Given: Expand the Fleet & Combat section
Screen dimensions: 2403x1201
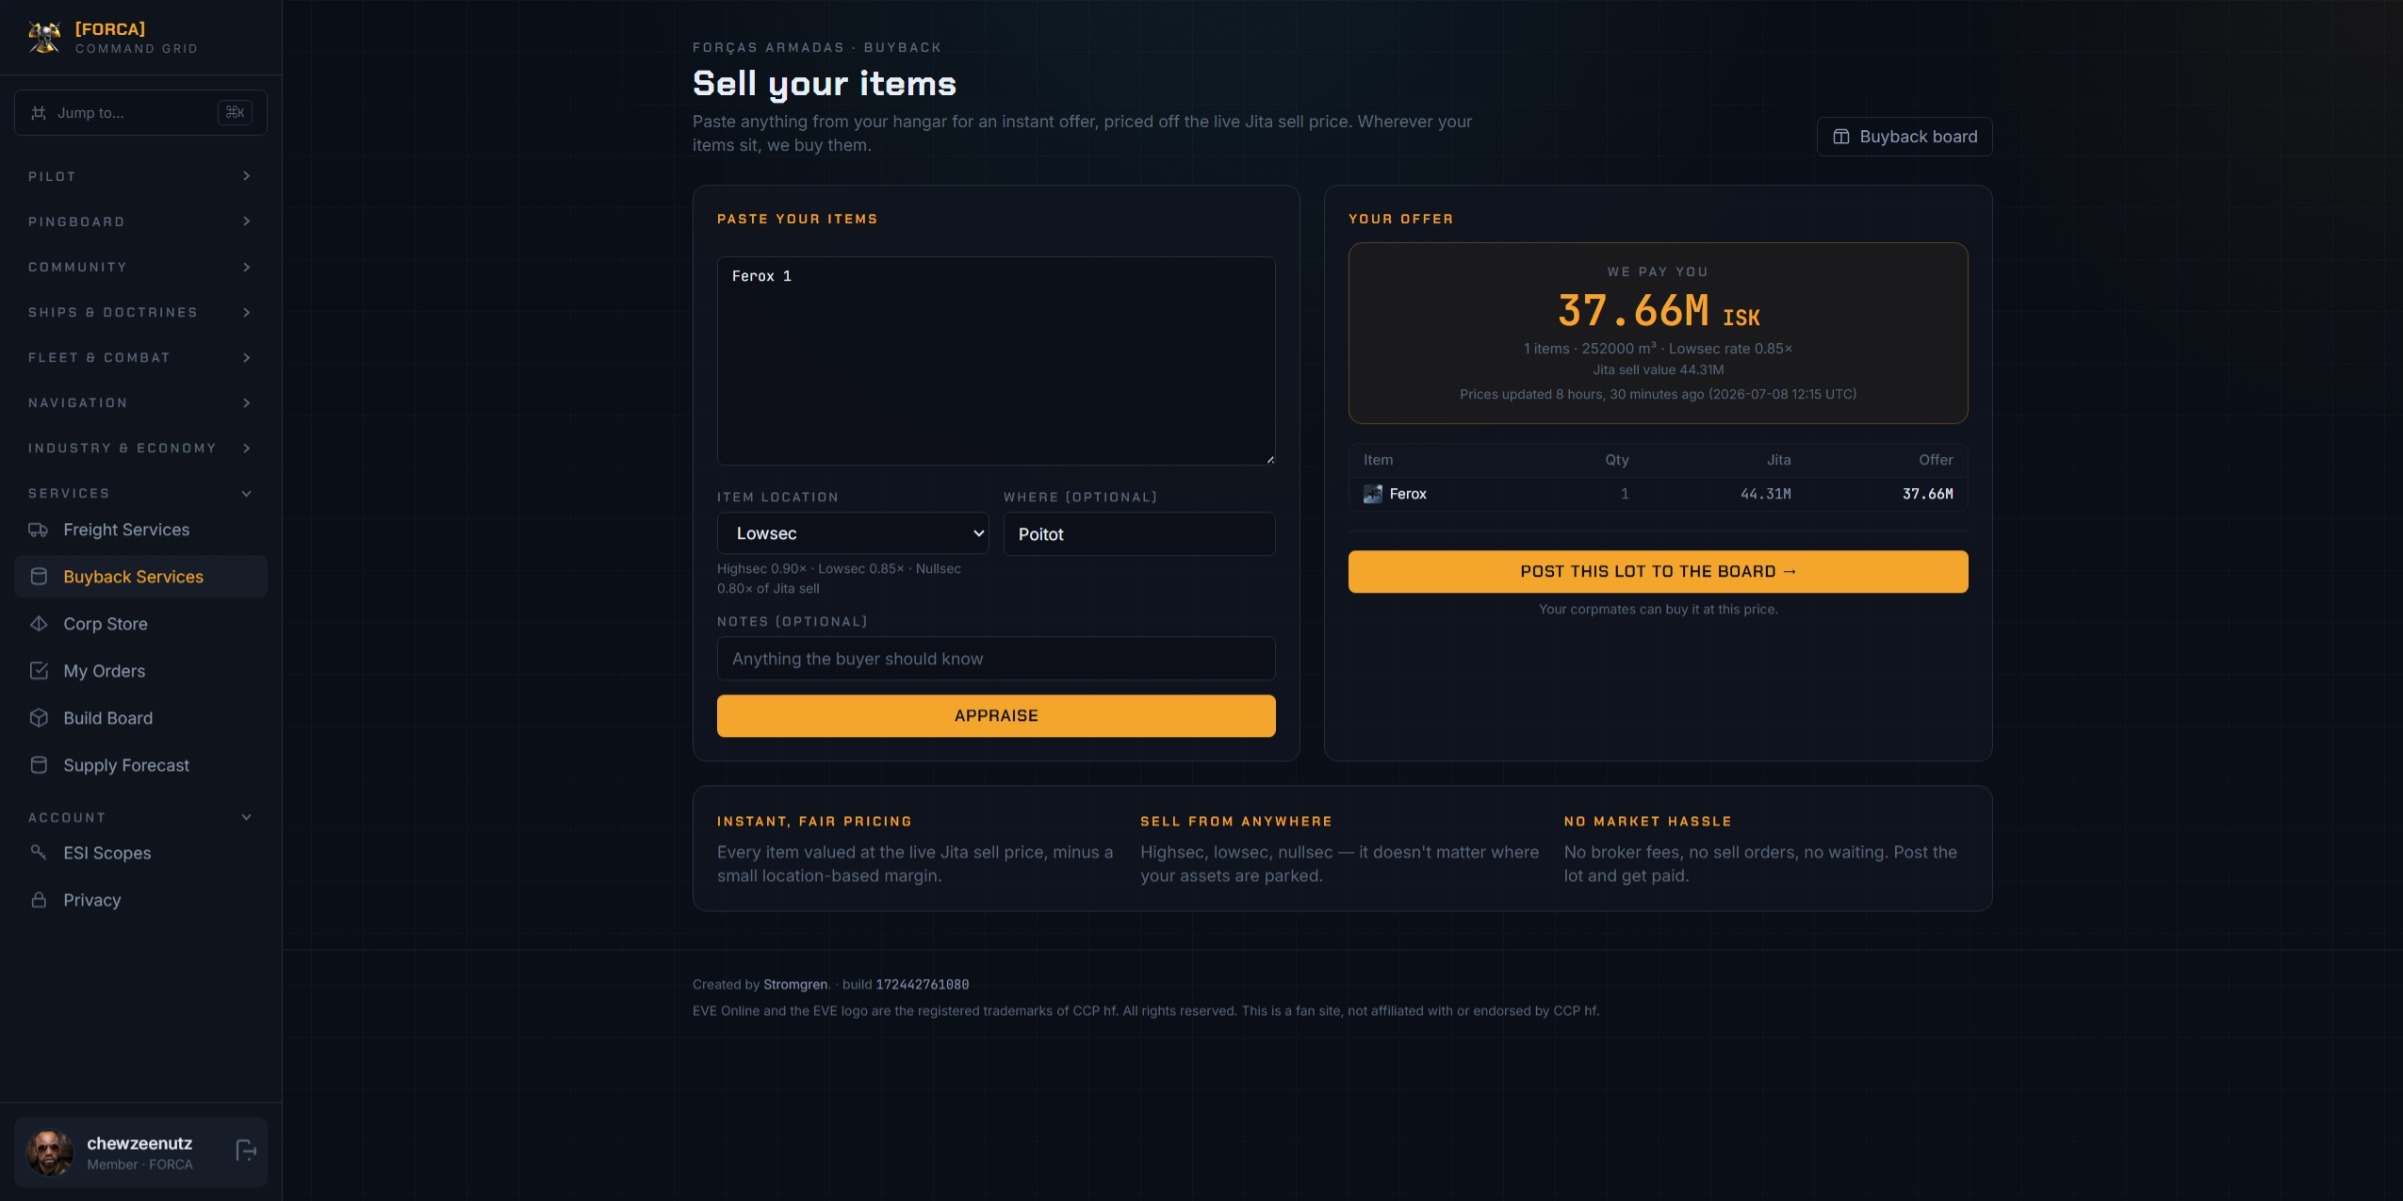Looking at the screenshot, I should tap(140, 357).
